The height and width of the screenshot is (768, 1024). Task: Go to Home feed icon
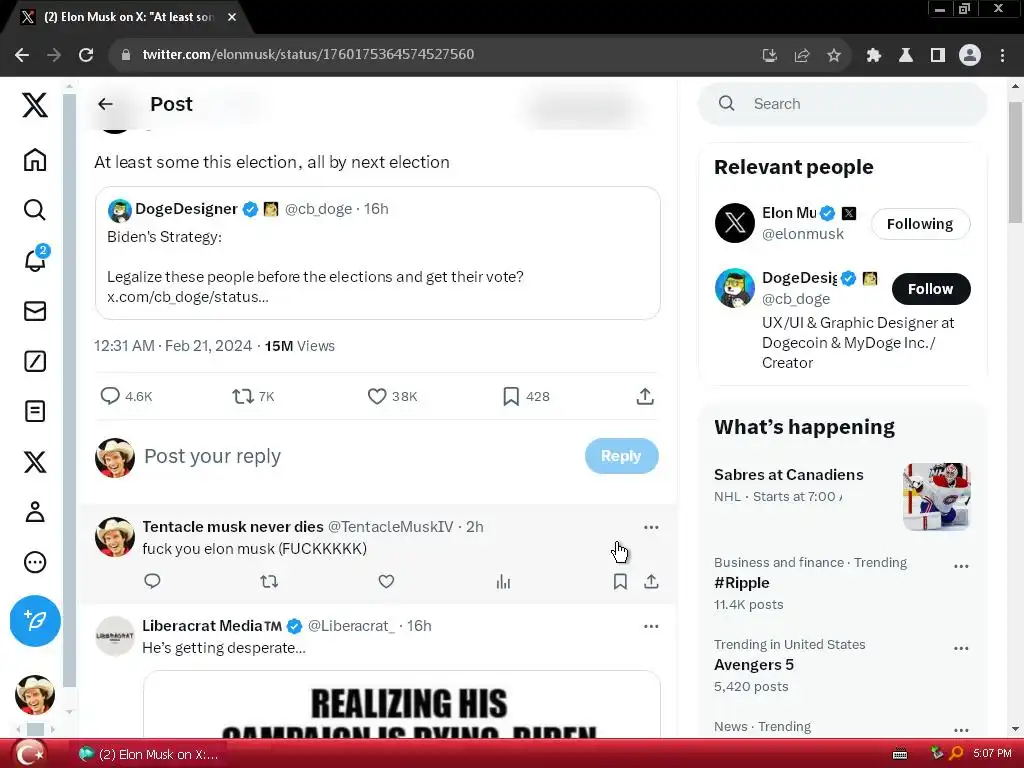tap(35, 160)
